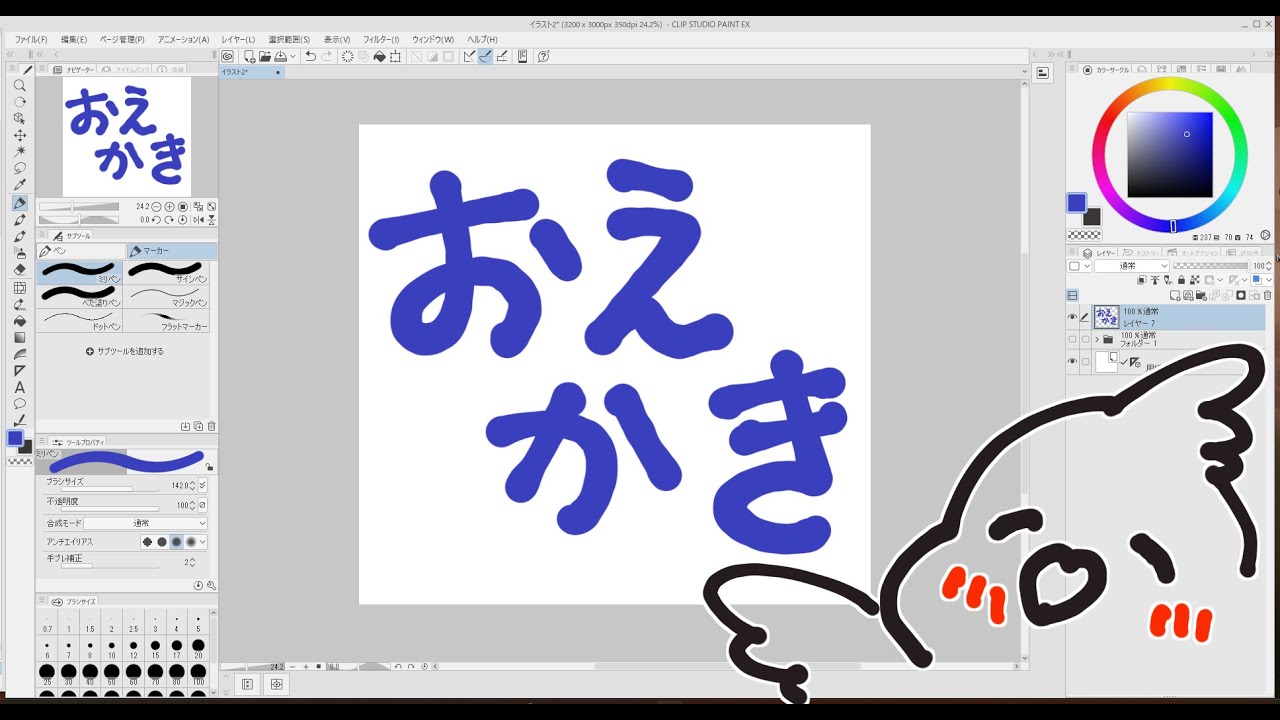
Task: Click zoom out button in Navigator
Action: 156,206
